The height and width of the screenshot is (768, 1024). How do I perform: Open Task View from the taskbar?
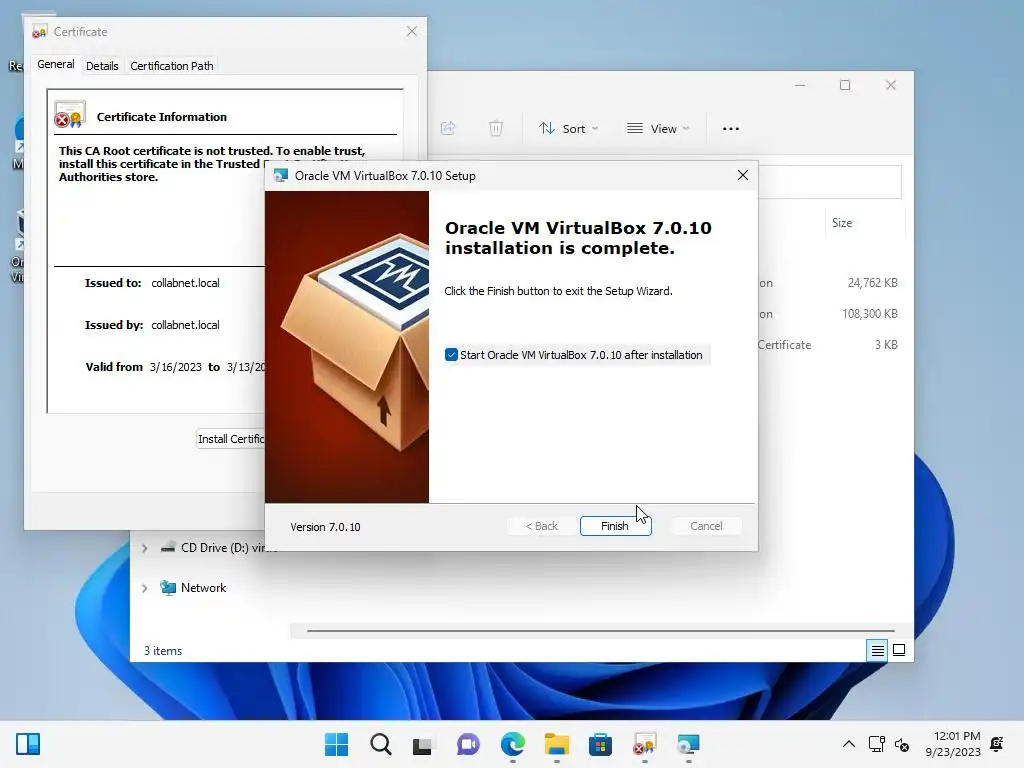pos(423,744)
